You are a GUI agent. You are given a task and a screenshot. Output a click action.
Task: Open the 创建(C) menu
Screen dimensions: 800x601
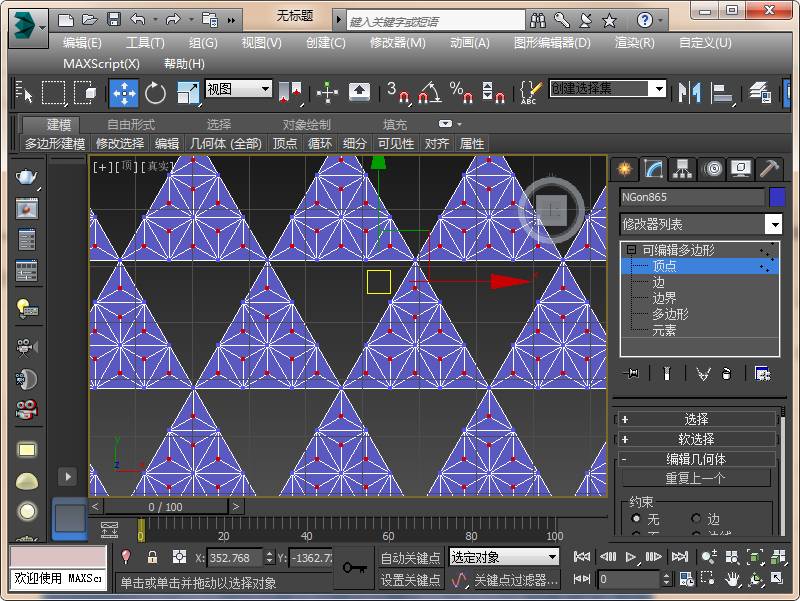326,43
